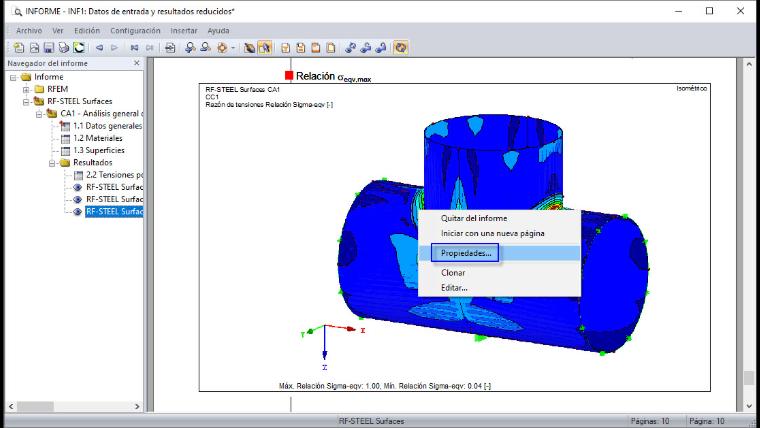Image resolution: width=760 pixels, height=428 pixels.
Task: Collapse the CA1 - Análisis general node
Action: [39, 114]
